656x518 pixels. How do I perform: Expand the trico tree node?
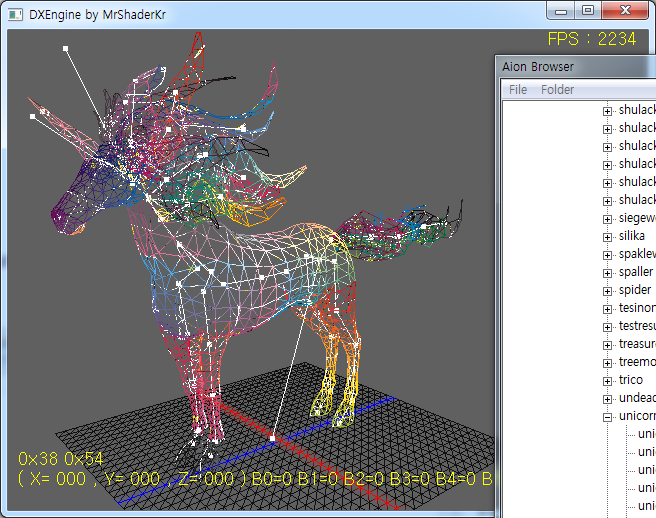click(x=607, y=381)
